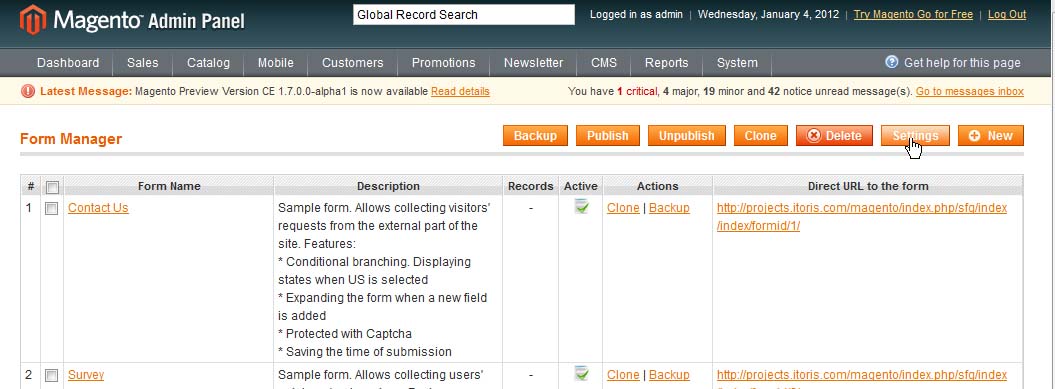Click the Contact Us description text
Screen dimensions: 1055x389
pos(385,279)
